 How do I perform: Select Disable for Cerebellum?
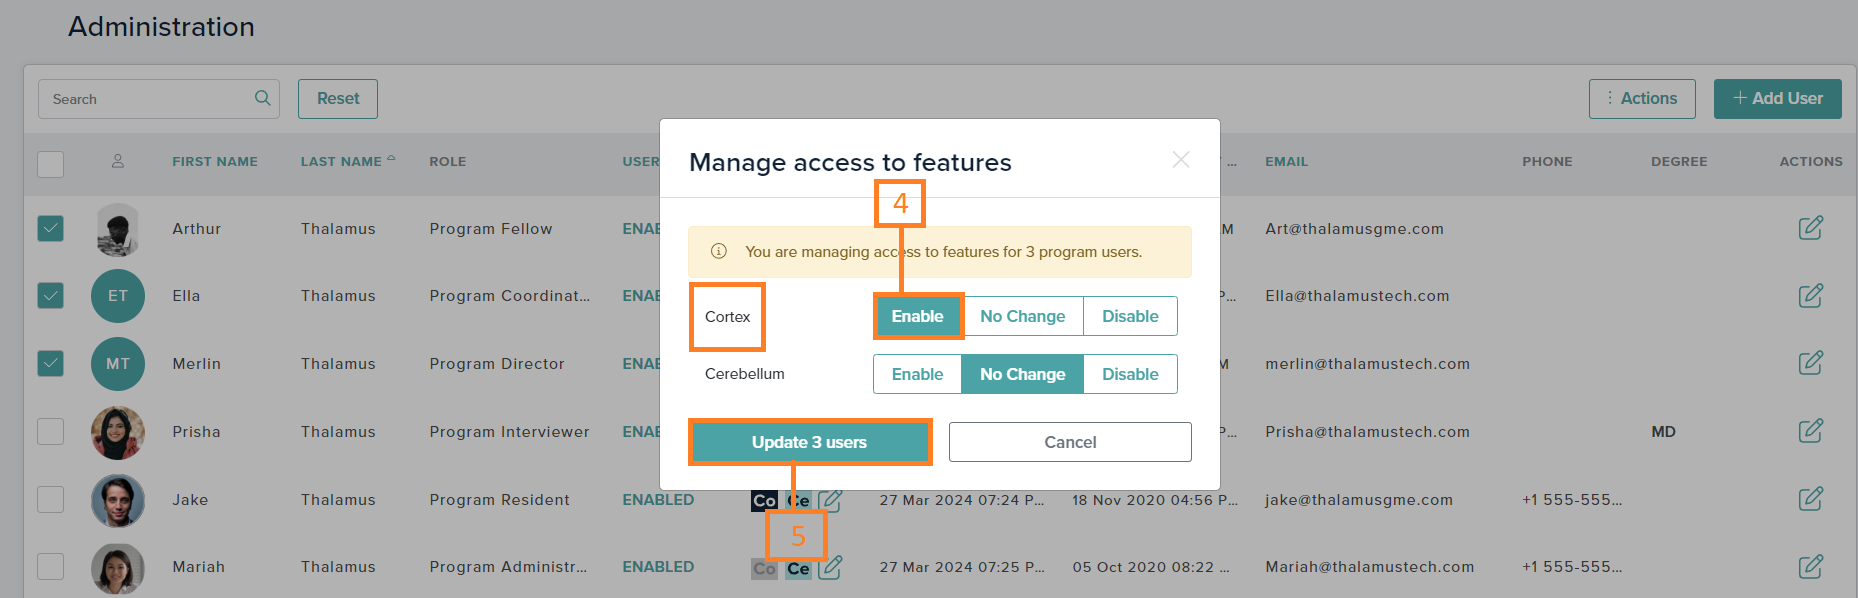(x=1130, y=374)
